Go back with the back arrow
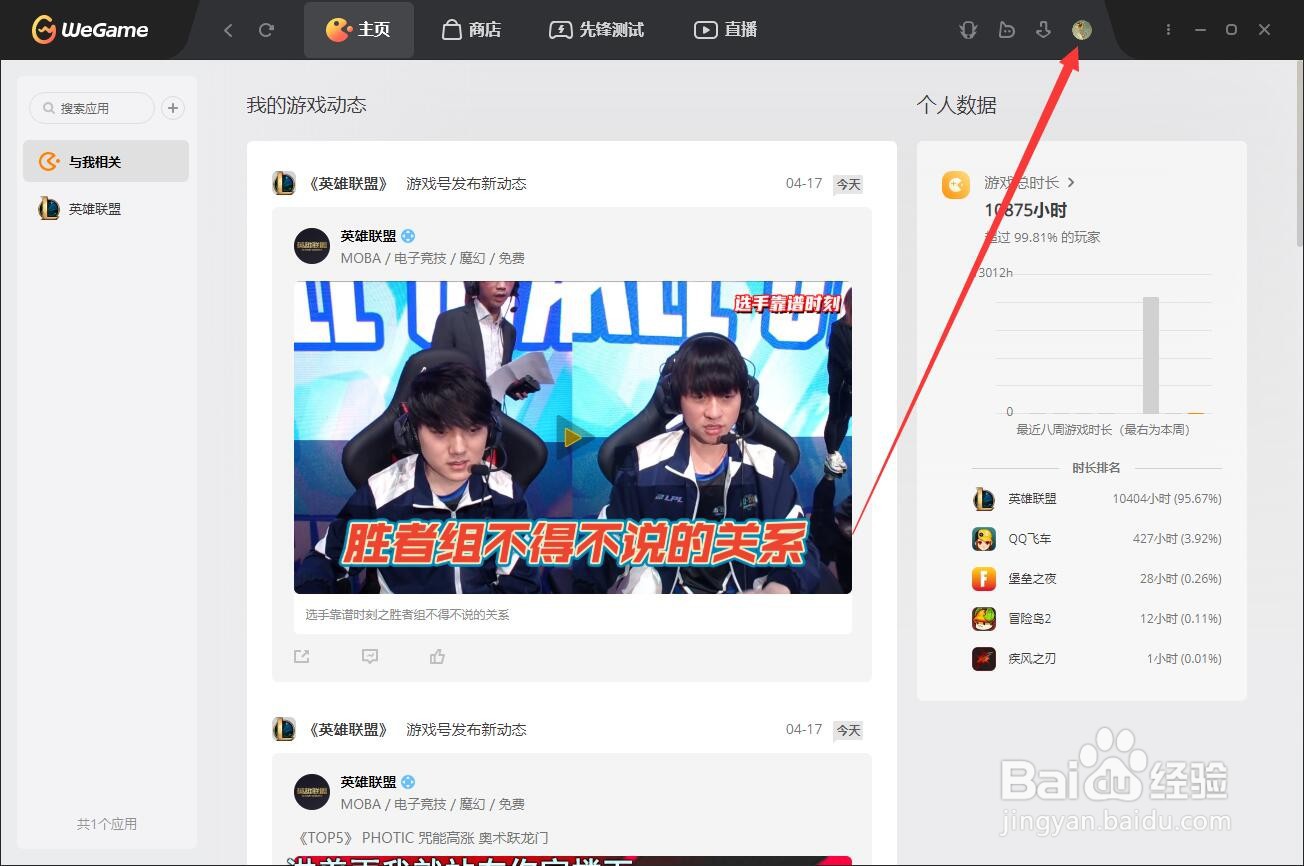 point(228,30)
